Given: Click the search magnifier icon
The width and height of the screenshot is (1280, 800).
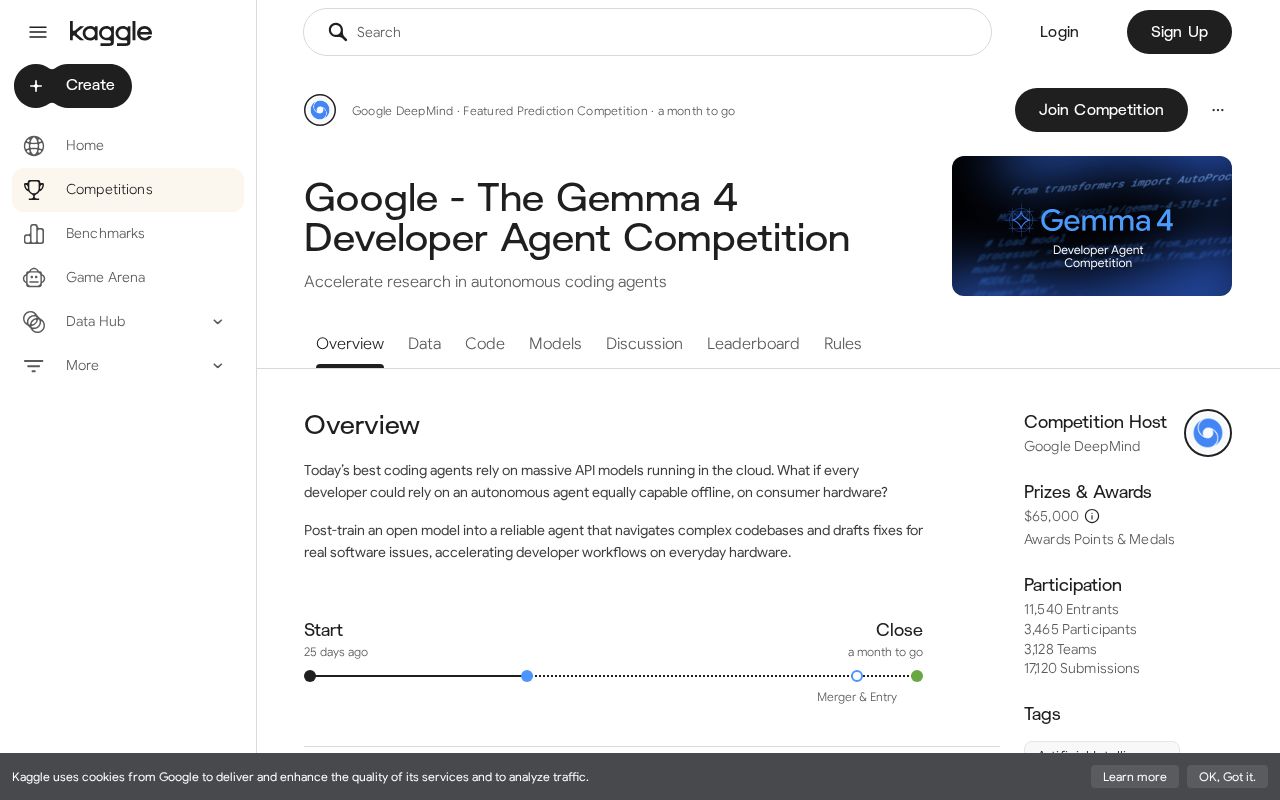Looking at the screenshot, I should point(338,32).
